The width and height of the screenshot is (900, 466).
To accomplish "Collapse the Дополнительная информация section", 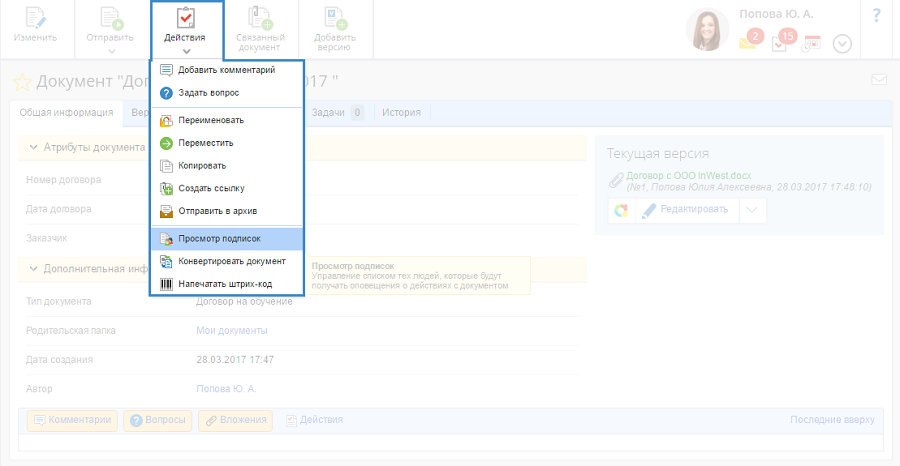I will (x=33, y=268).
